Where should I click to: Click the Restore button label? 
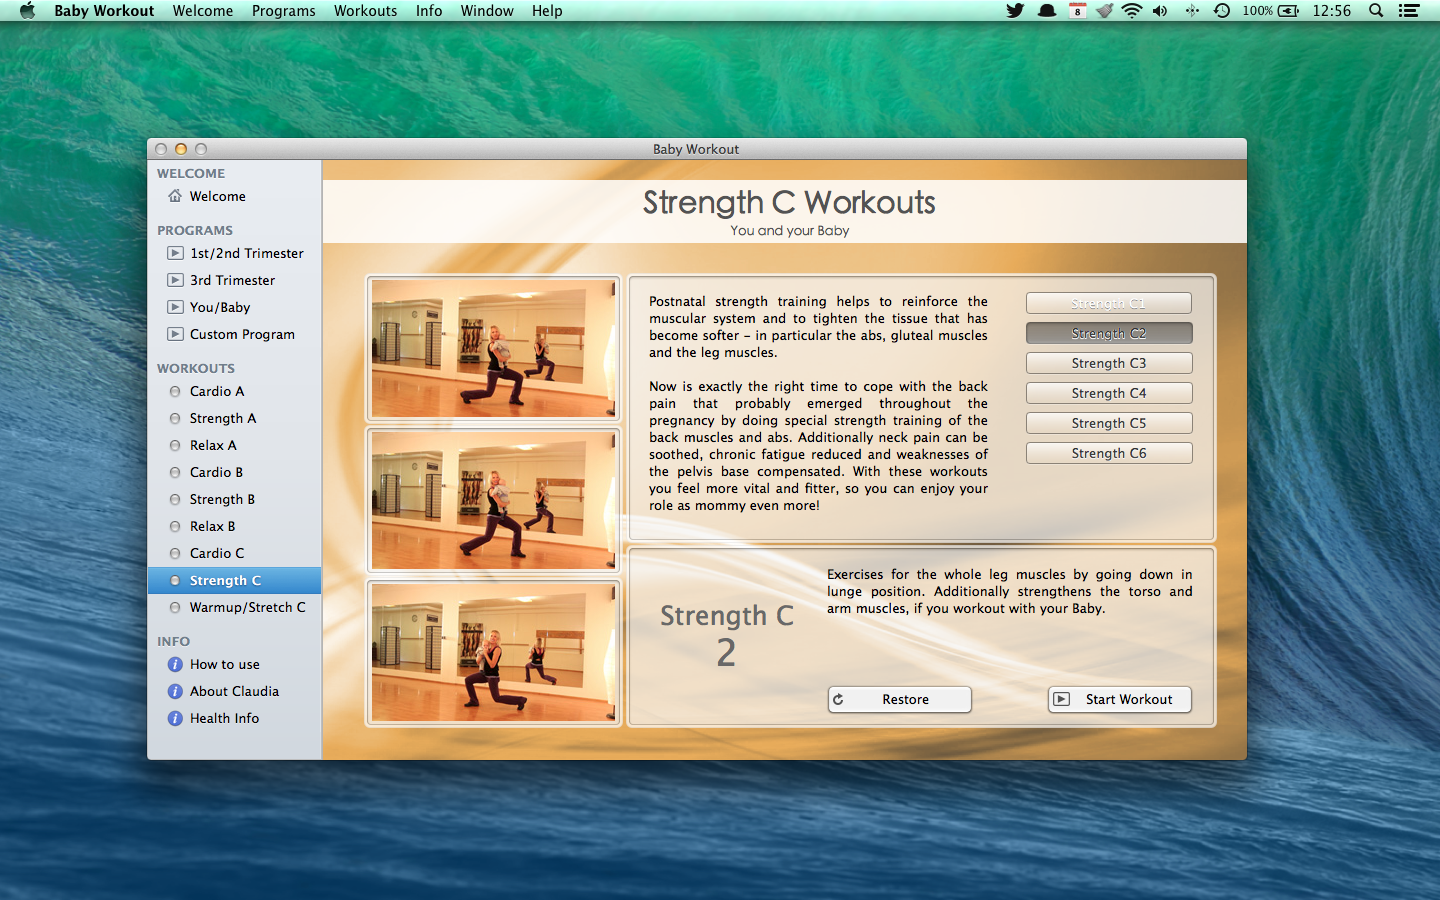(905, 699)
